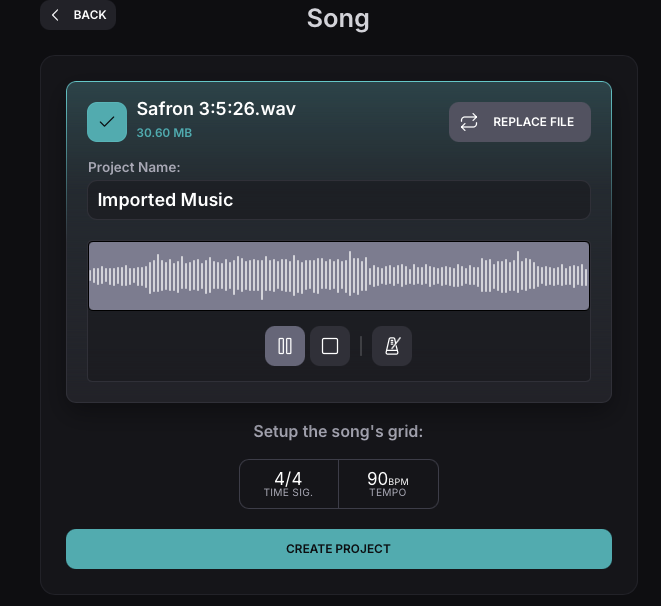Open the 90 BPM tempo selector
The width and height of the screenshot is (661, 606).
coord(388,484)
